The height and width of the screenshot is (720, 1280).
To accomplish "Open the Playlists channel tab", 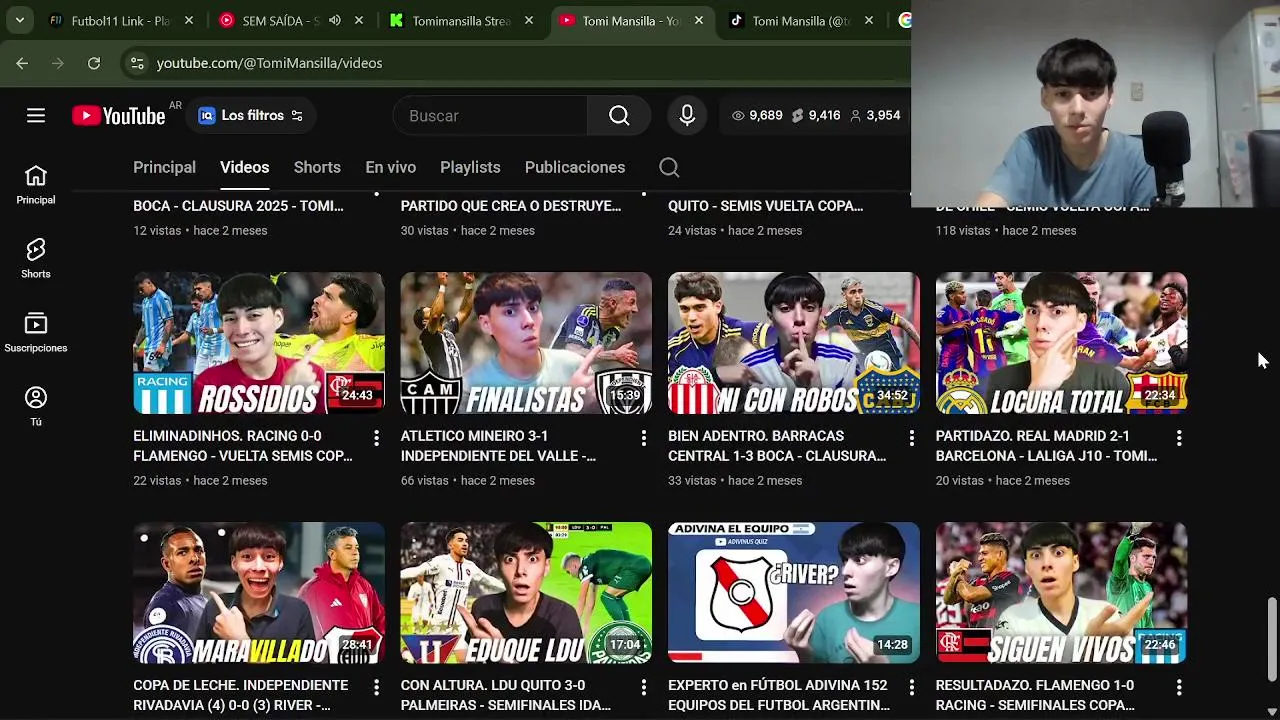I will (x=470, y=167).
